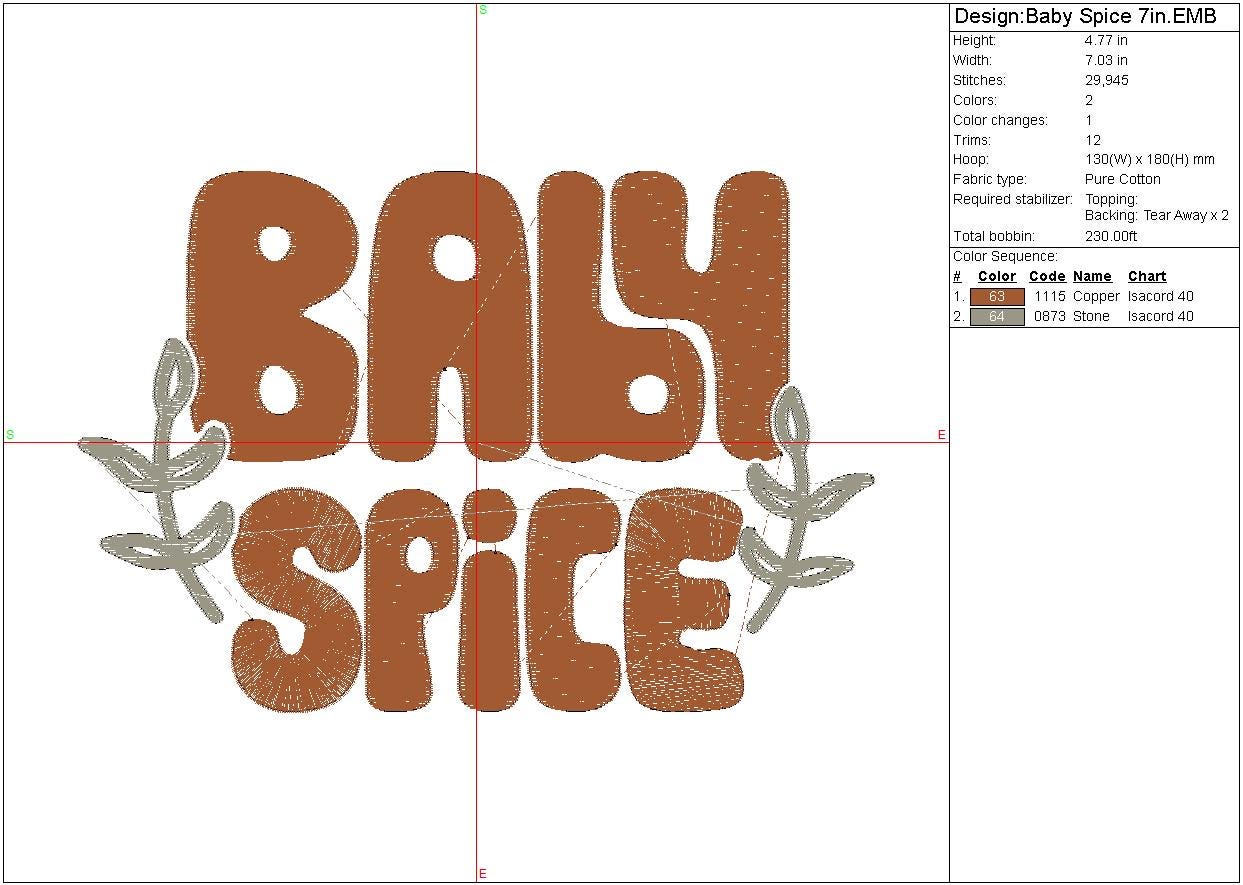
Task: Select the Pure Cotton fabric type value
Action: tap(1122, 180)
